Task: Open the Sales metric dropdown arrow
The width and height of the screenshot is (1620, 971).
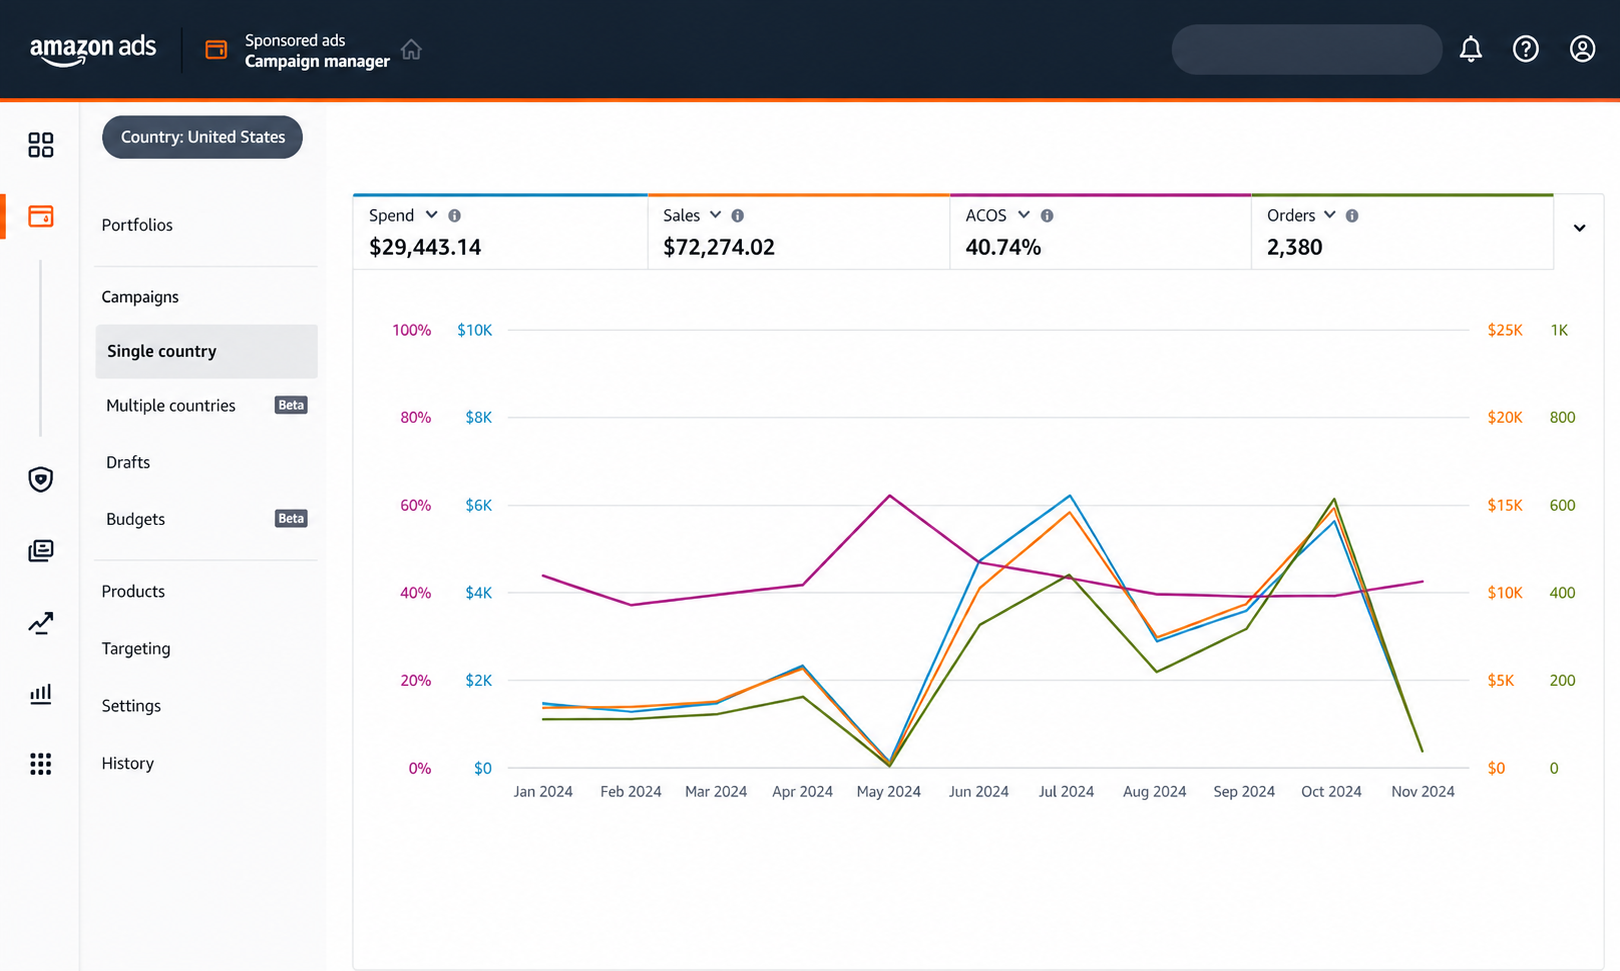Action: (x=715, y=215)
